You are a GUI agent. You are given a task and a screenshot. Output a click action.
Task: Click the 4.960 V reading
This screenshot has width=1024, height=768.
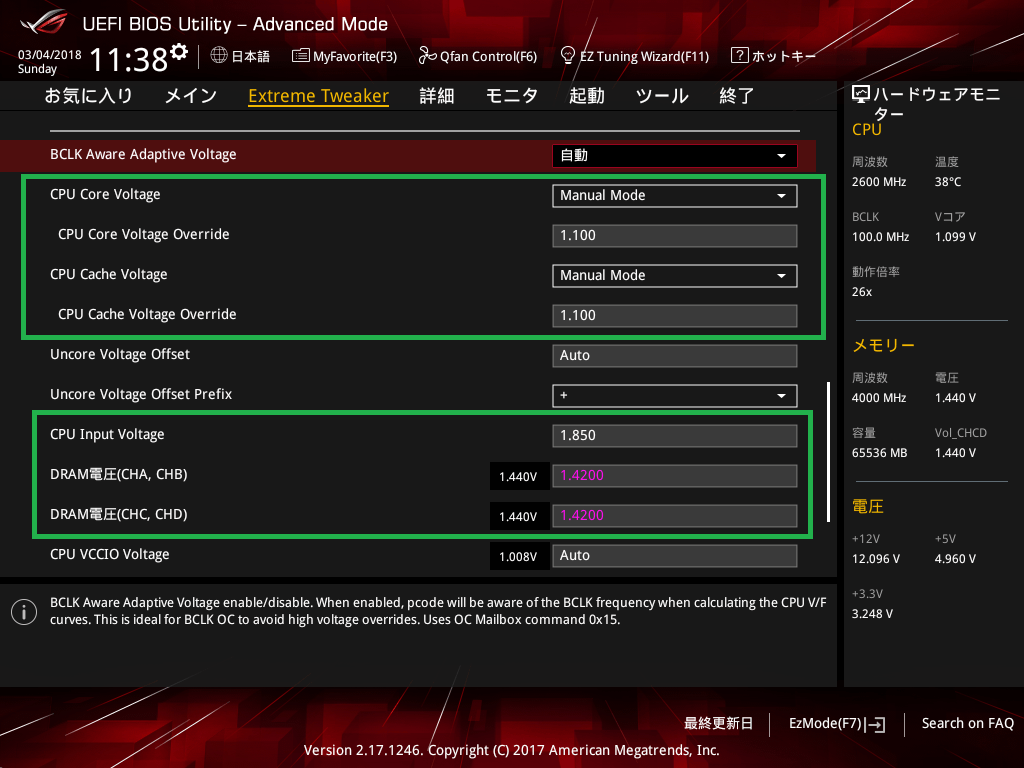point(955,559)
